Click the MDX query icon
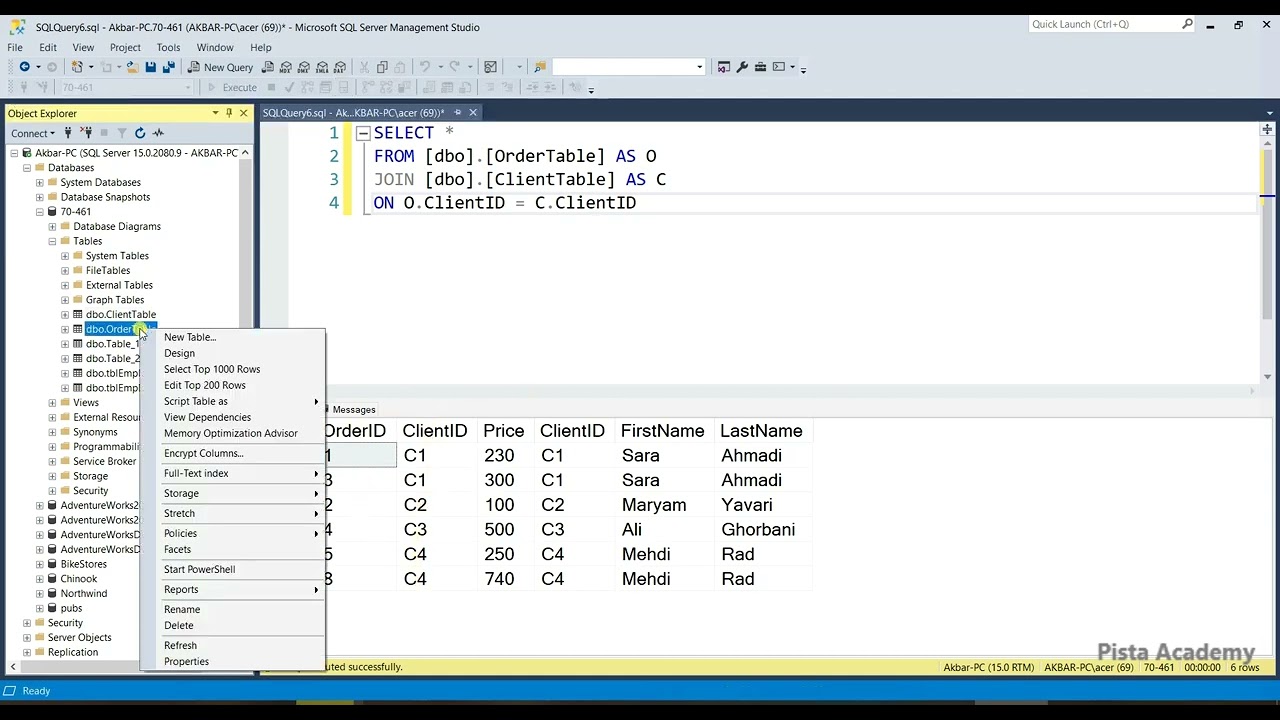Viewport: 1280px width, 720px height. tap(286, 67)
